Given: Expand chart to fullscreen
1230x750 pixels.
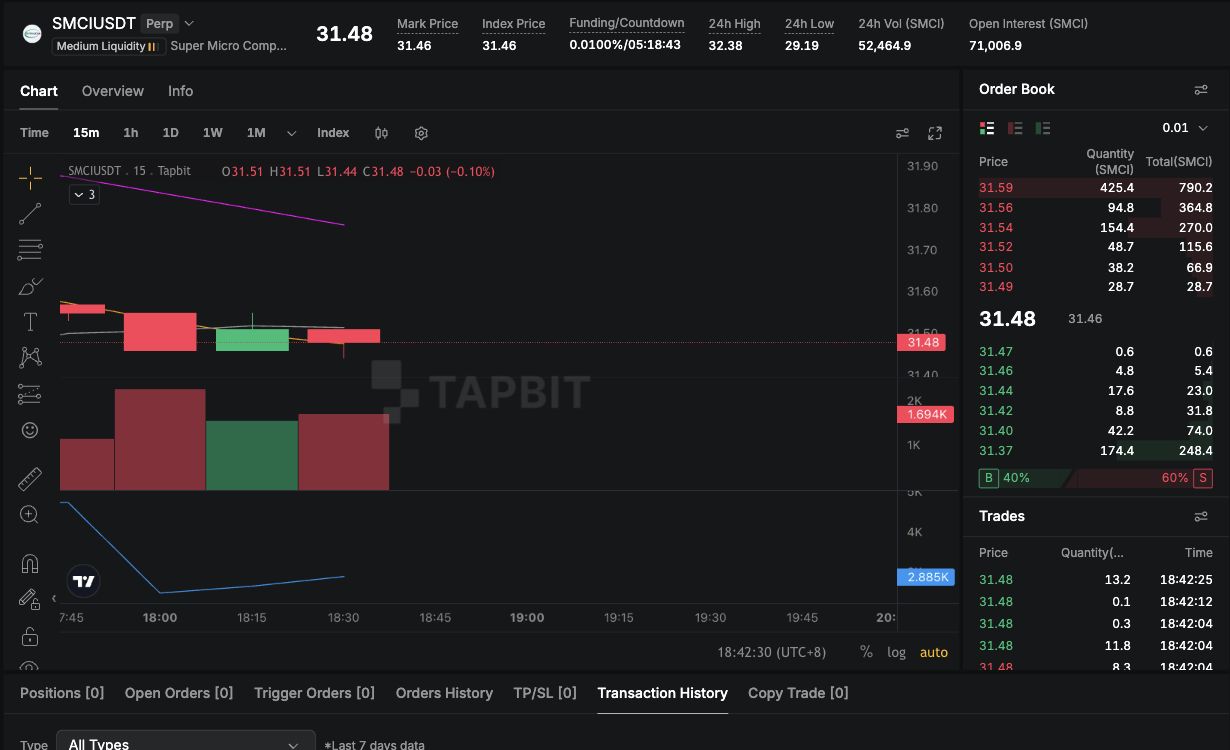Looking at the screenshot, I should click(935, 133).
